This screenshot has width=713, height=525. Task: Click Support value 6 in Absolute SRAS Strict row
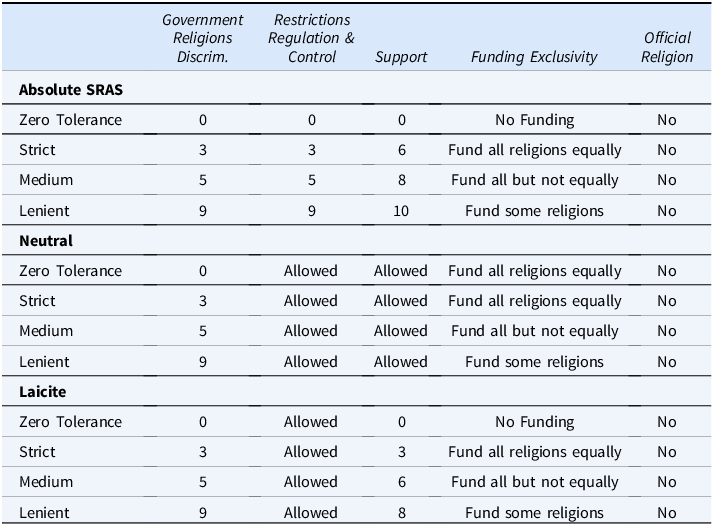click(400, 150)
